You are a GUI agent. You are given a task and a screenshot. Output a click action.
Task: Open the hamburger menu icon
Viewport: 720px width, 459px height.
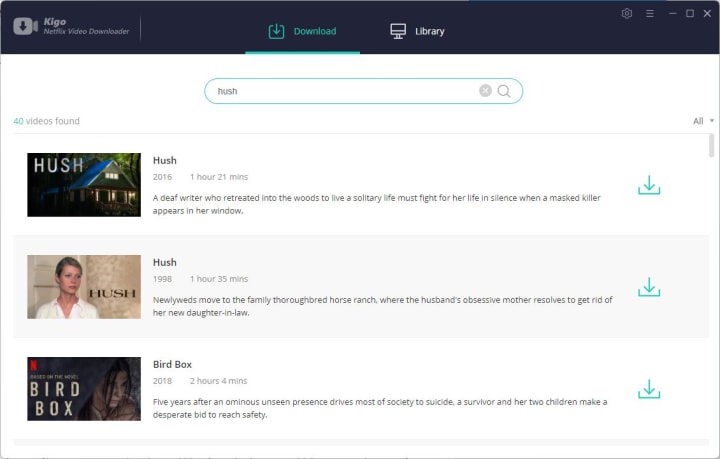point(649,14)
